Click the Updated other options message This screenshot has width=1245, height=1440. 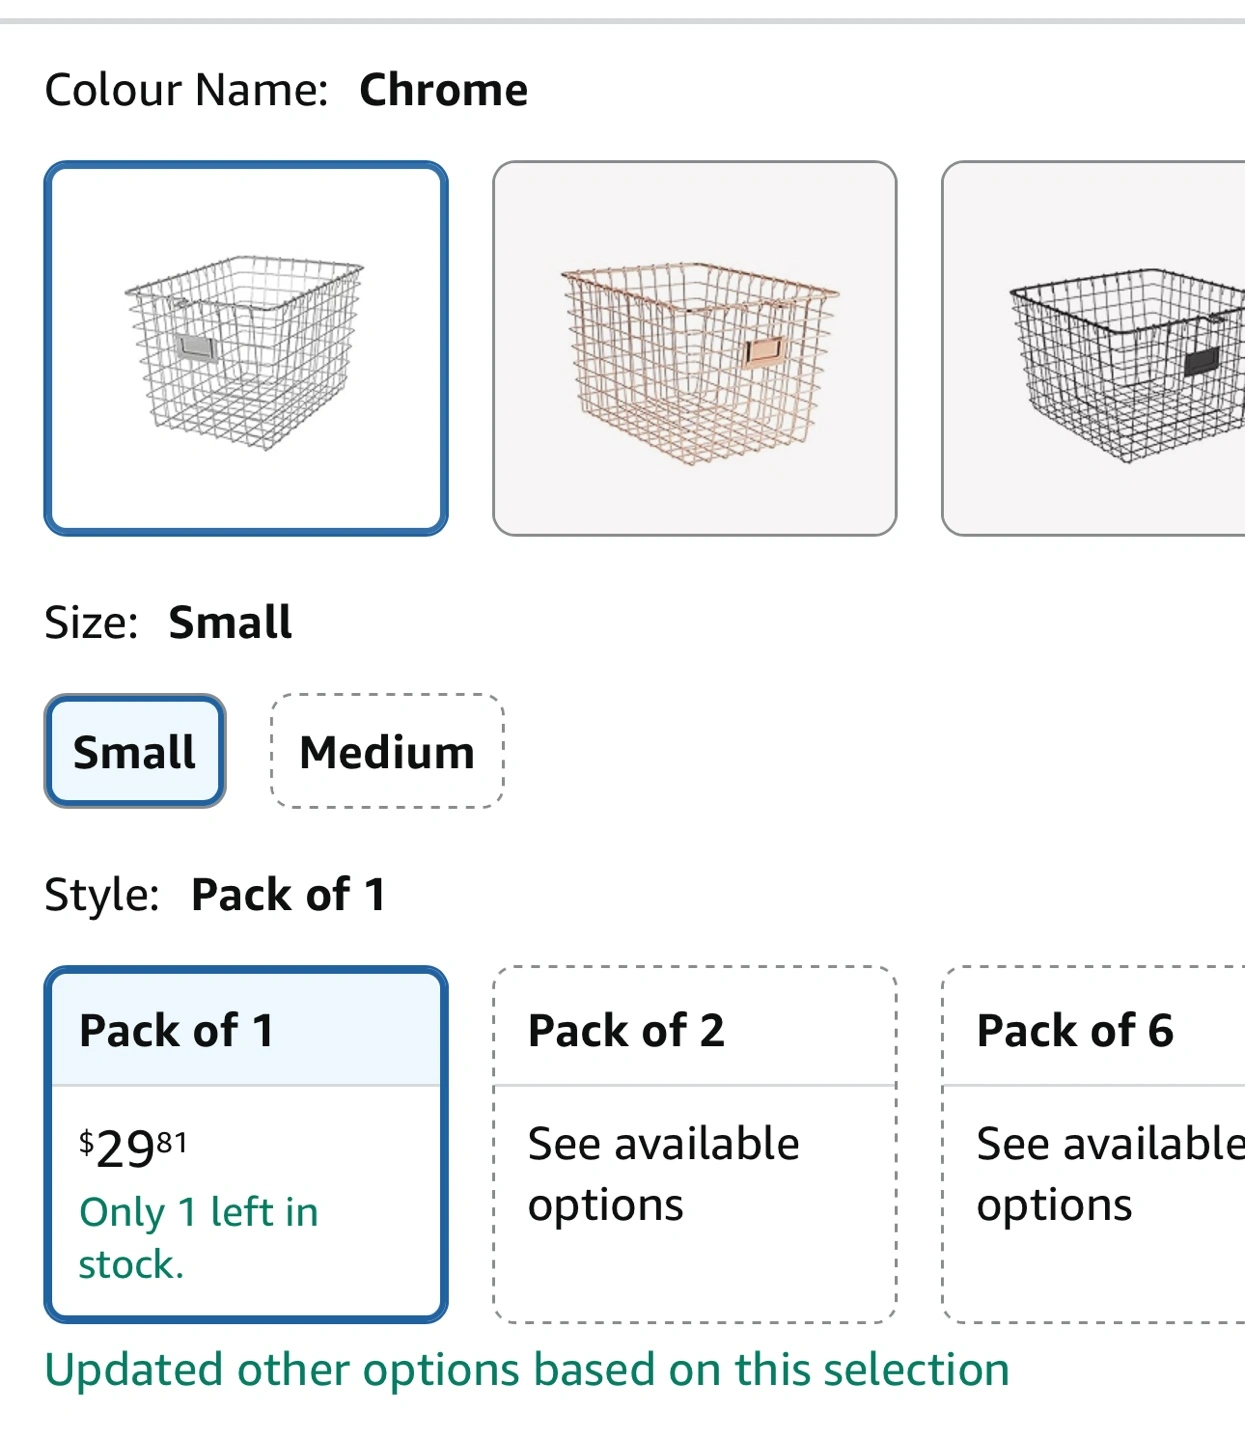point(527,1369)
